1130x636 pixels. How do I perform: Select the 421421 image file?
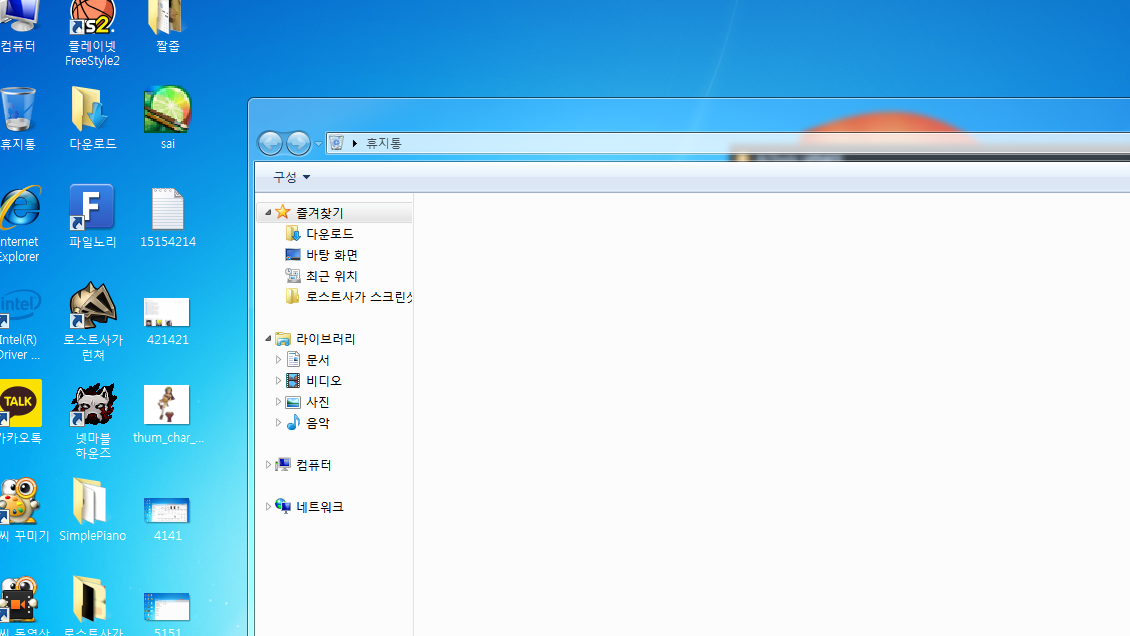tap(167, 321)
